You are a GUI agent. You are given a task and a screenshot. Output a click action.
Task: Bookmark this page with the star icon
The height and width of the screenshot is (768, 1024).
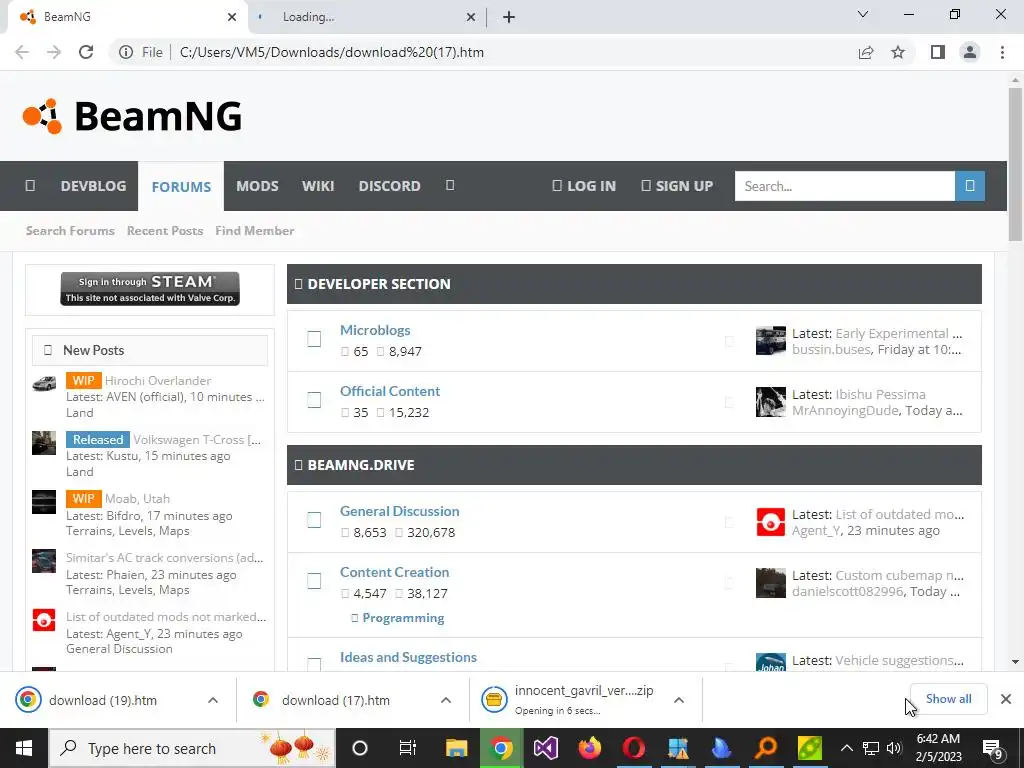pos(899,52)
